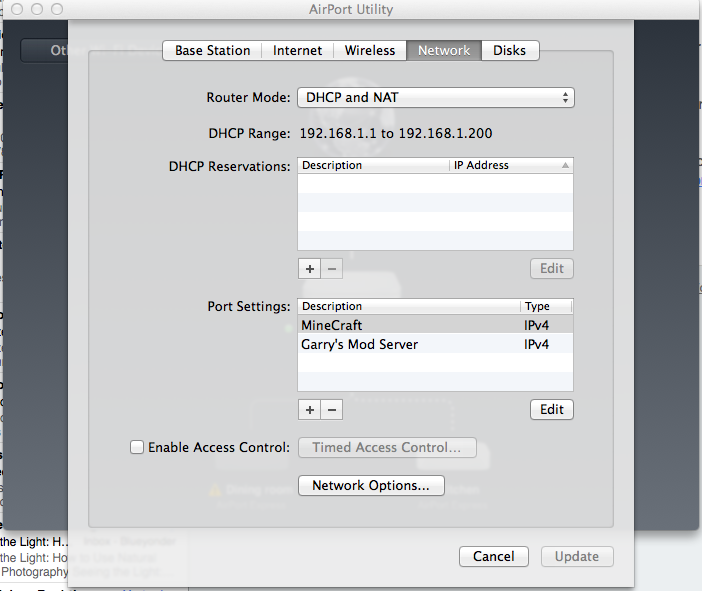The width and height of the screenshot is (702, 591).
Task: Open Network Options
Action: (x=371, y=486)
